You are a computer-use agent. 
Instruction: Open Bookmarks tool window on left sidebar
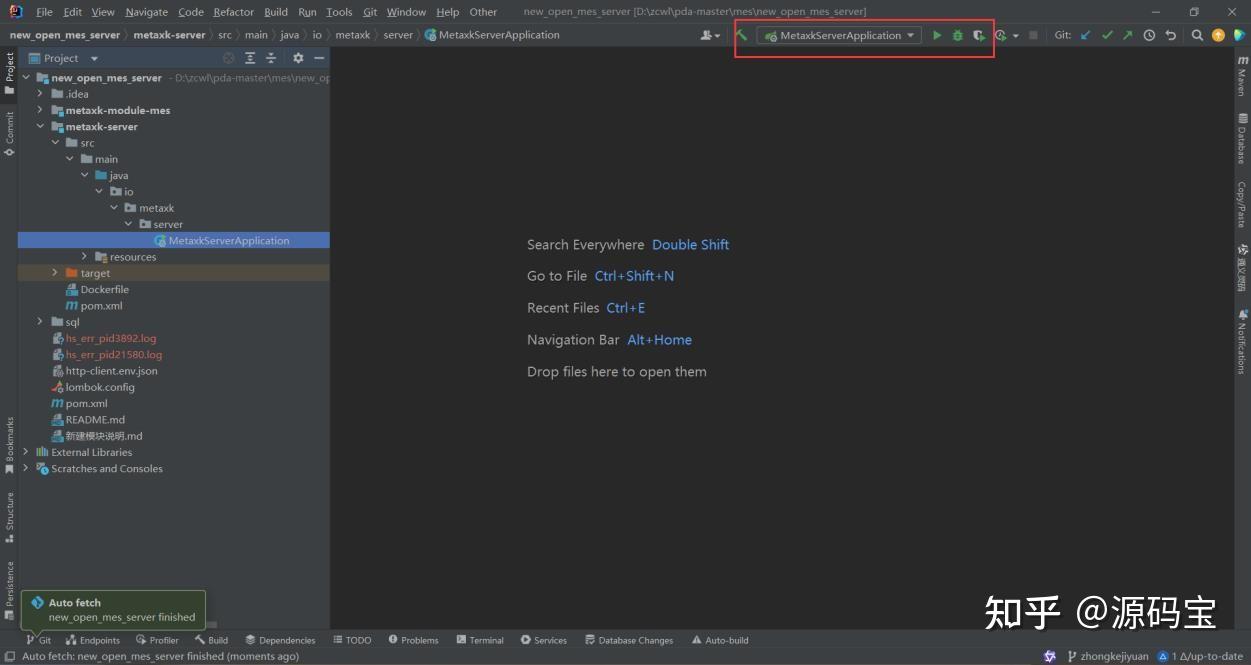(x=9, y=445)
